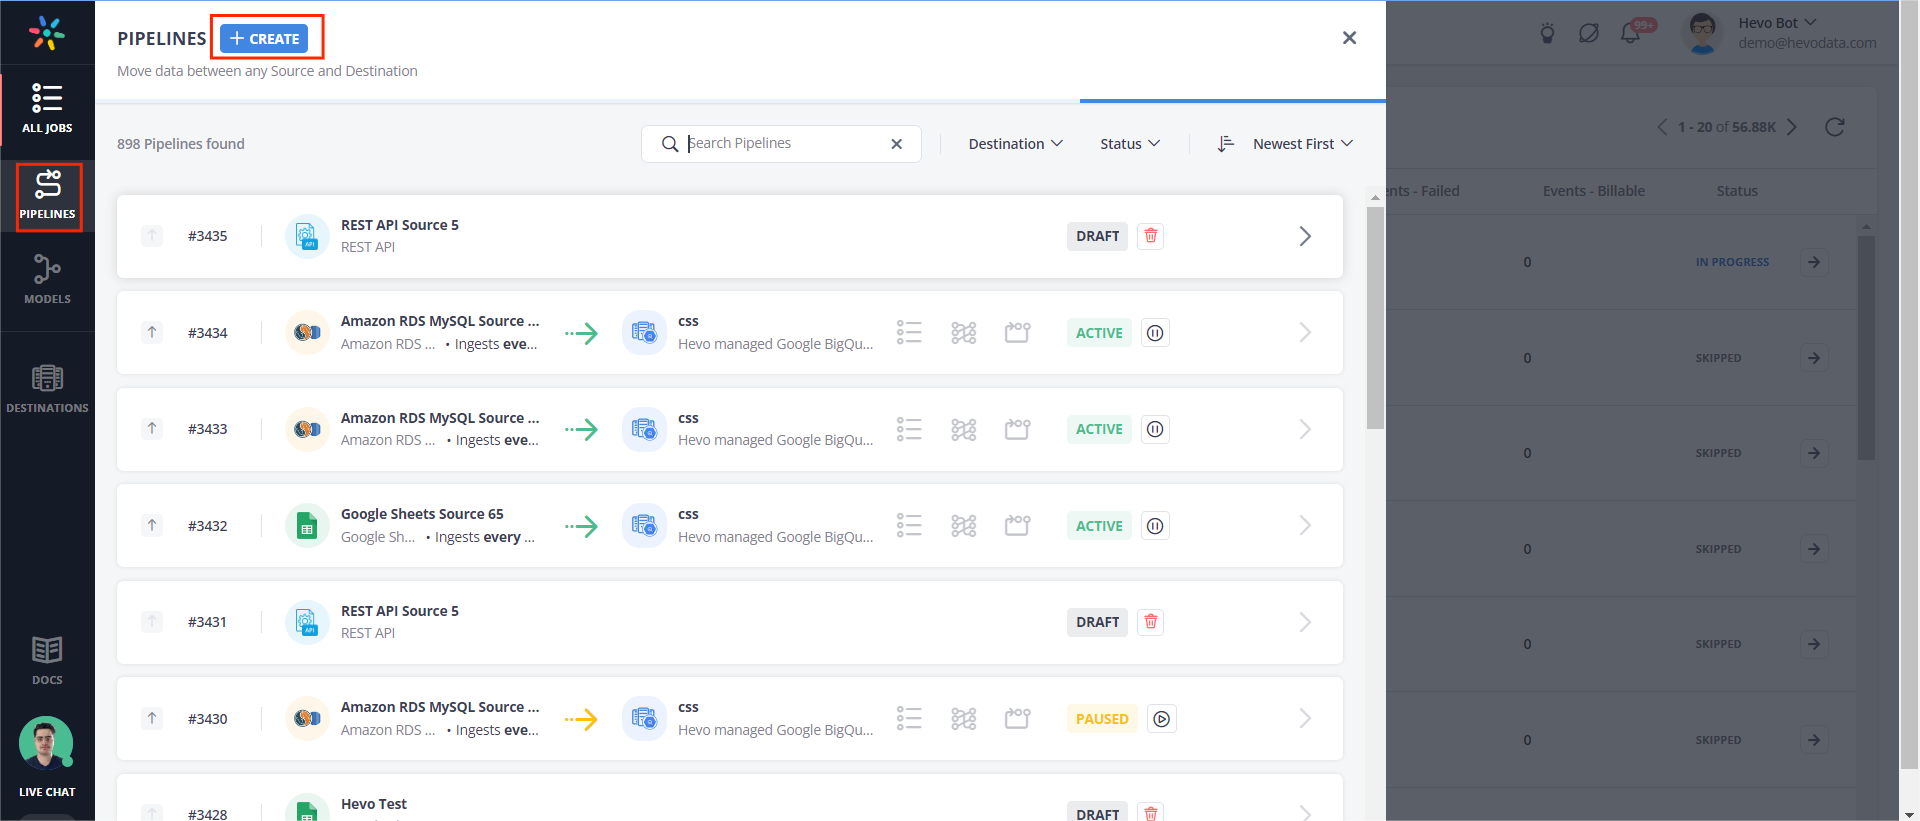Expand pipeline #3432 chevron
This screenshot has width=1920, height=821.
1305,525
